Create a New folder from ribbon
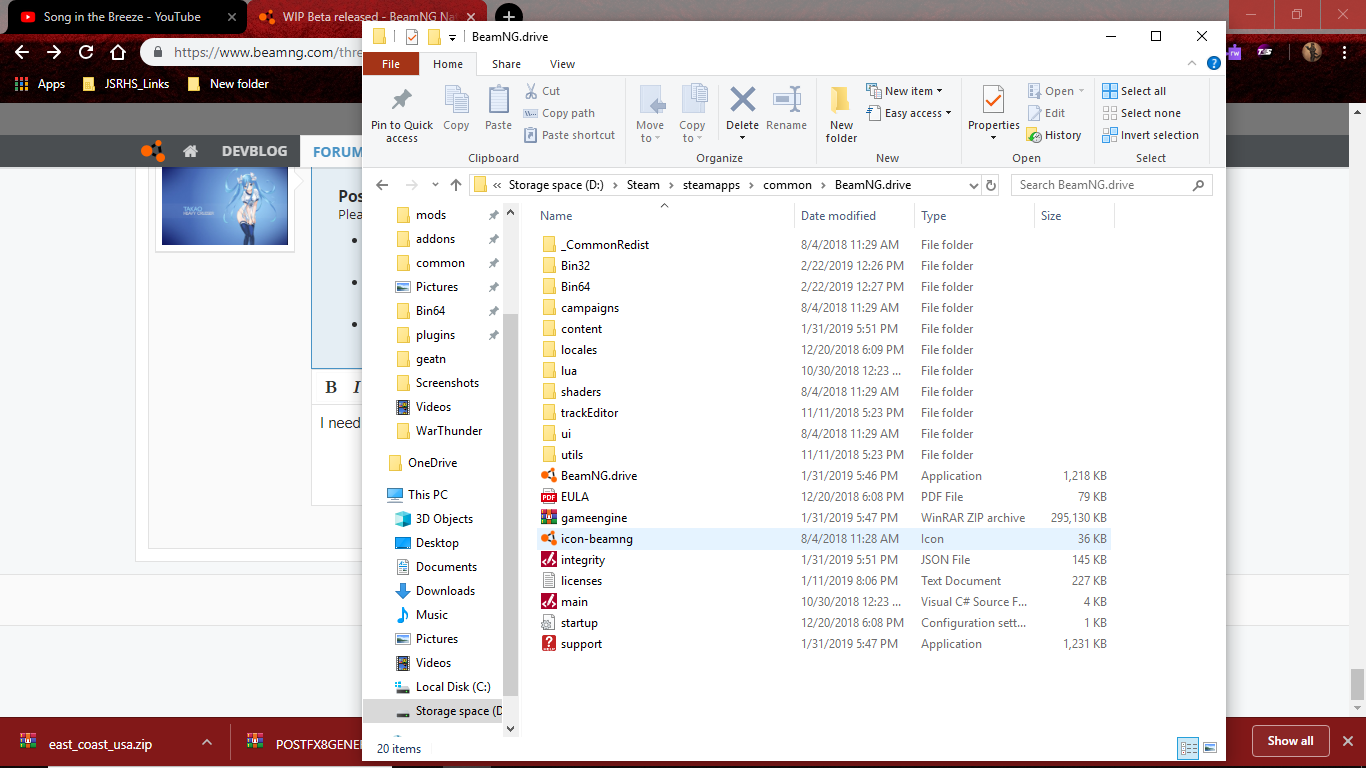This screenshot has height=768, width=1366. coord(841,114)
